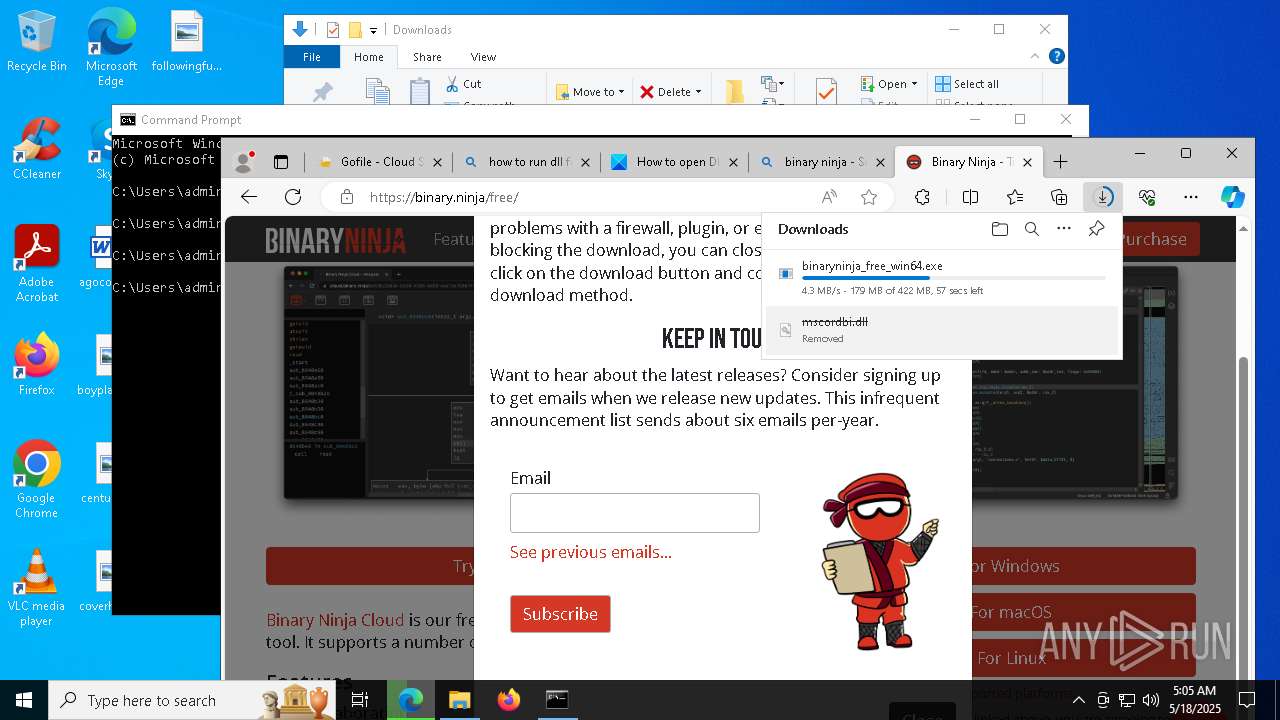Open Copilot in Edge

click(1233, 197)
